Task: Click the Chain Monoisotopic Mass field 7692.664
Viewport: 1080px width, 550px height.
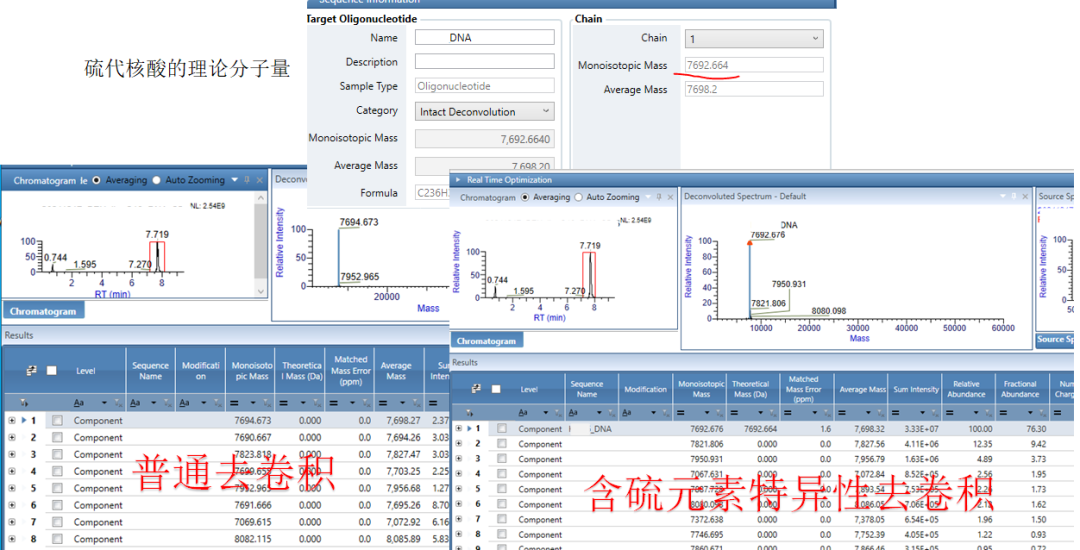Action: pos(754,65)
